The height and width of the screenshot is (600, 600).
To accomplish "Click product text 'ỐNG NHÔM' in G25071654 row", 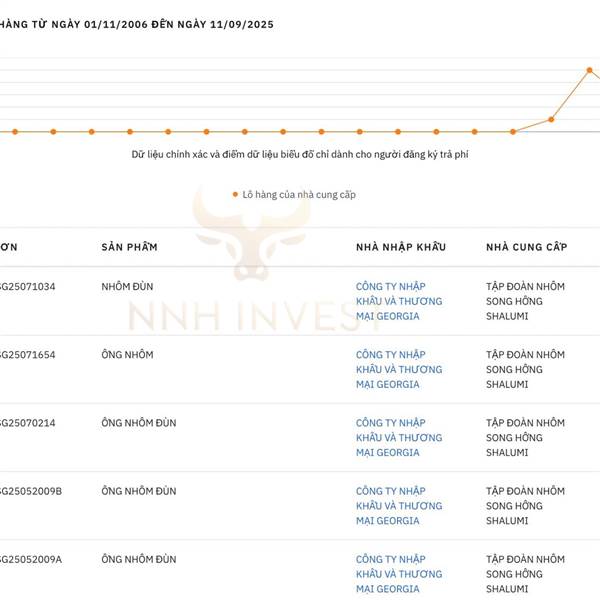I will coord(127,354).
